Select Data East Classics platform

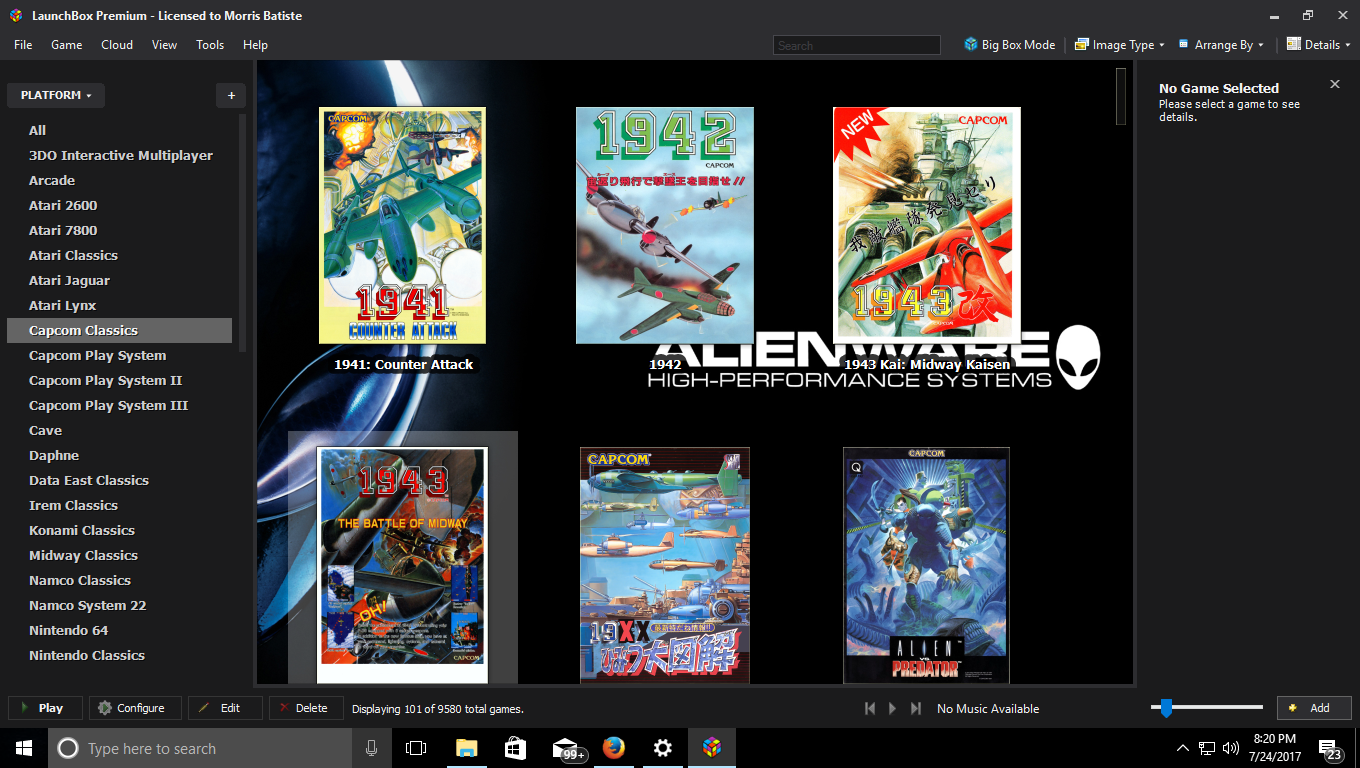click(x=119, y=480)
